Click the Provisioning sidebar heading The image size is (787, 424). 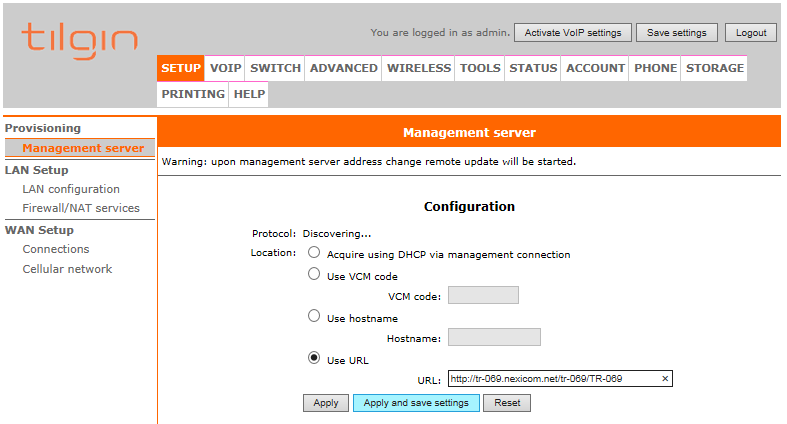click(43, 128)
